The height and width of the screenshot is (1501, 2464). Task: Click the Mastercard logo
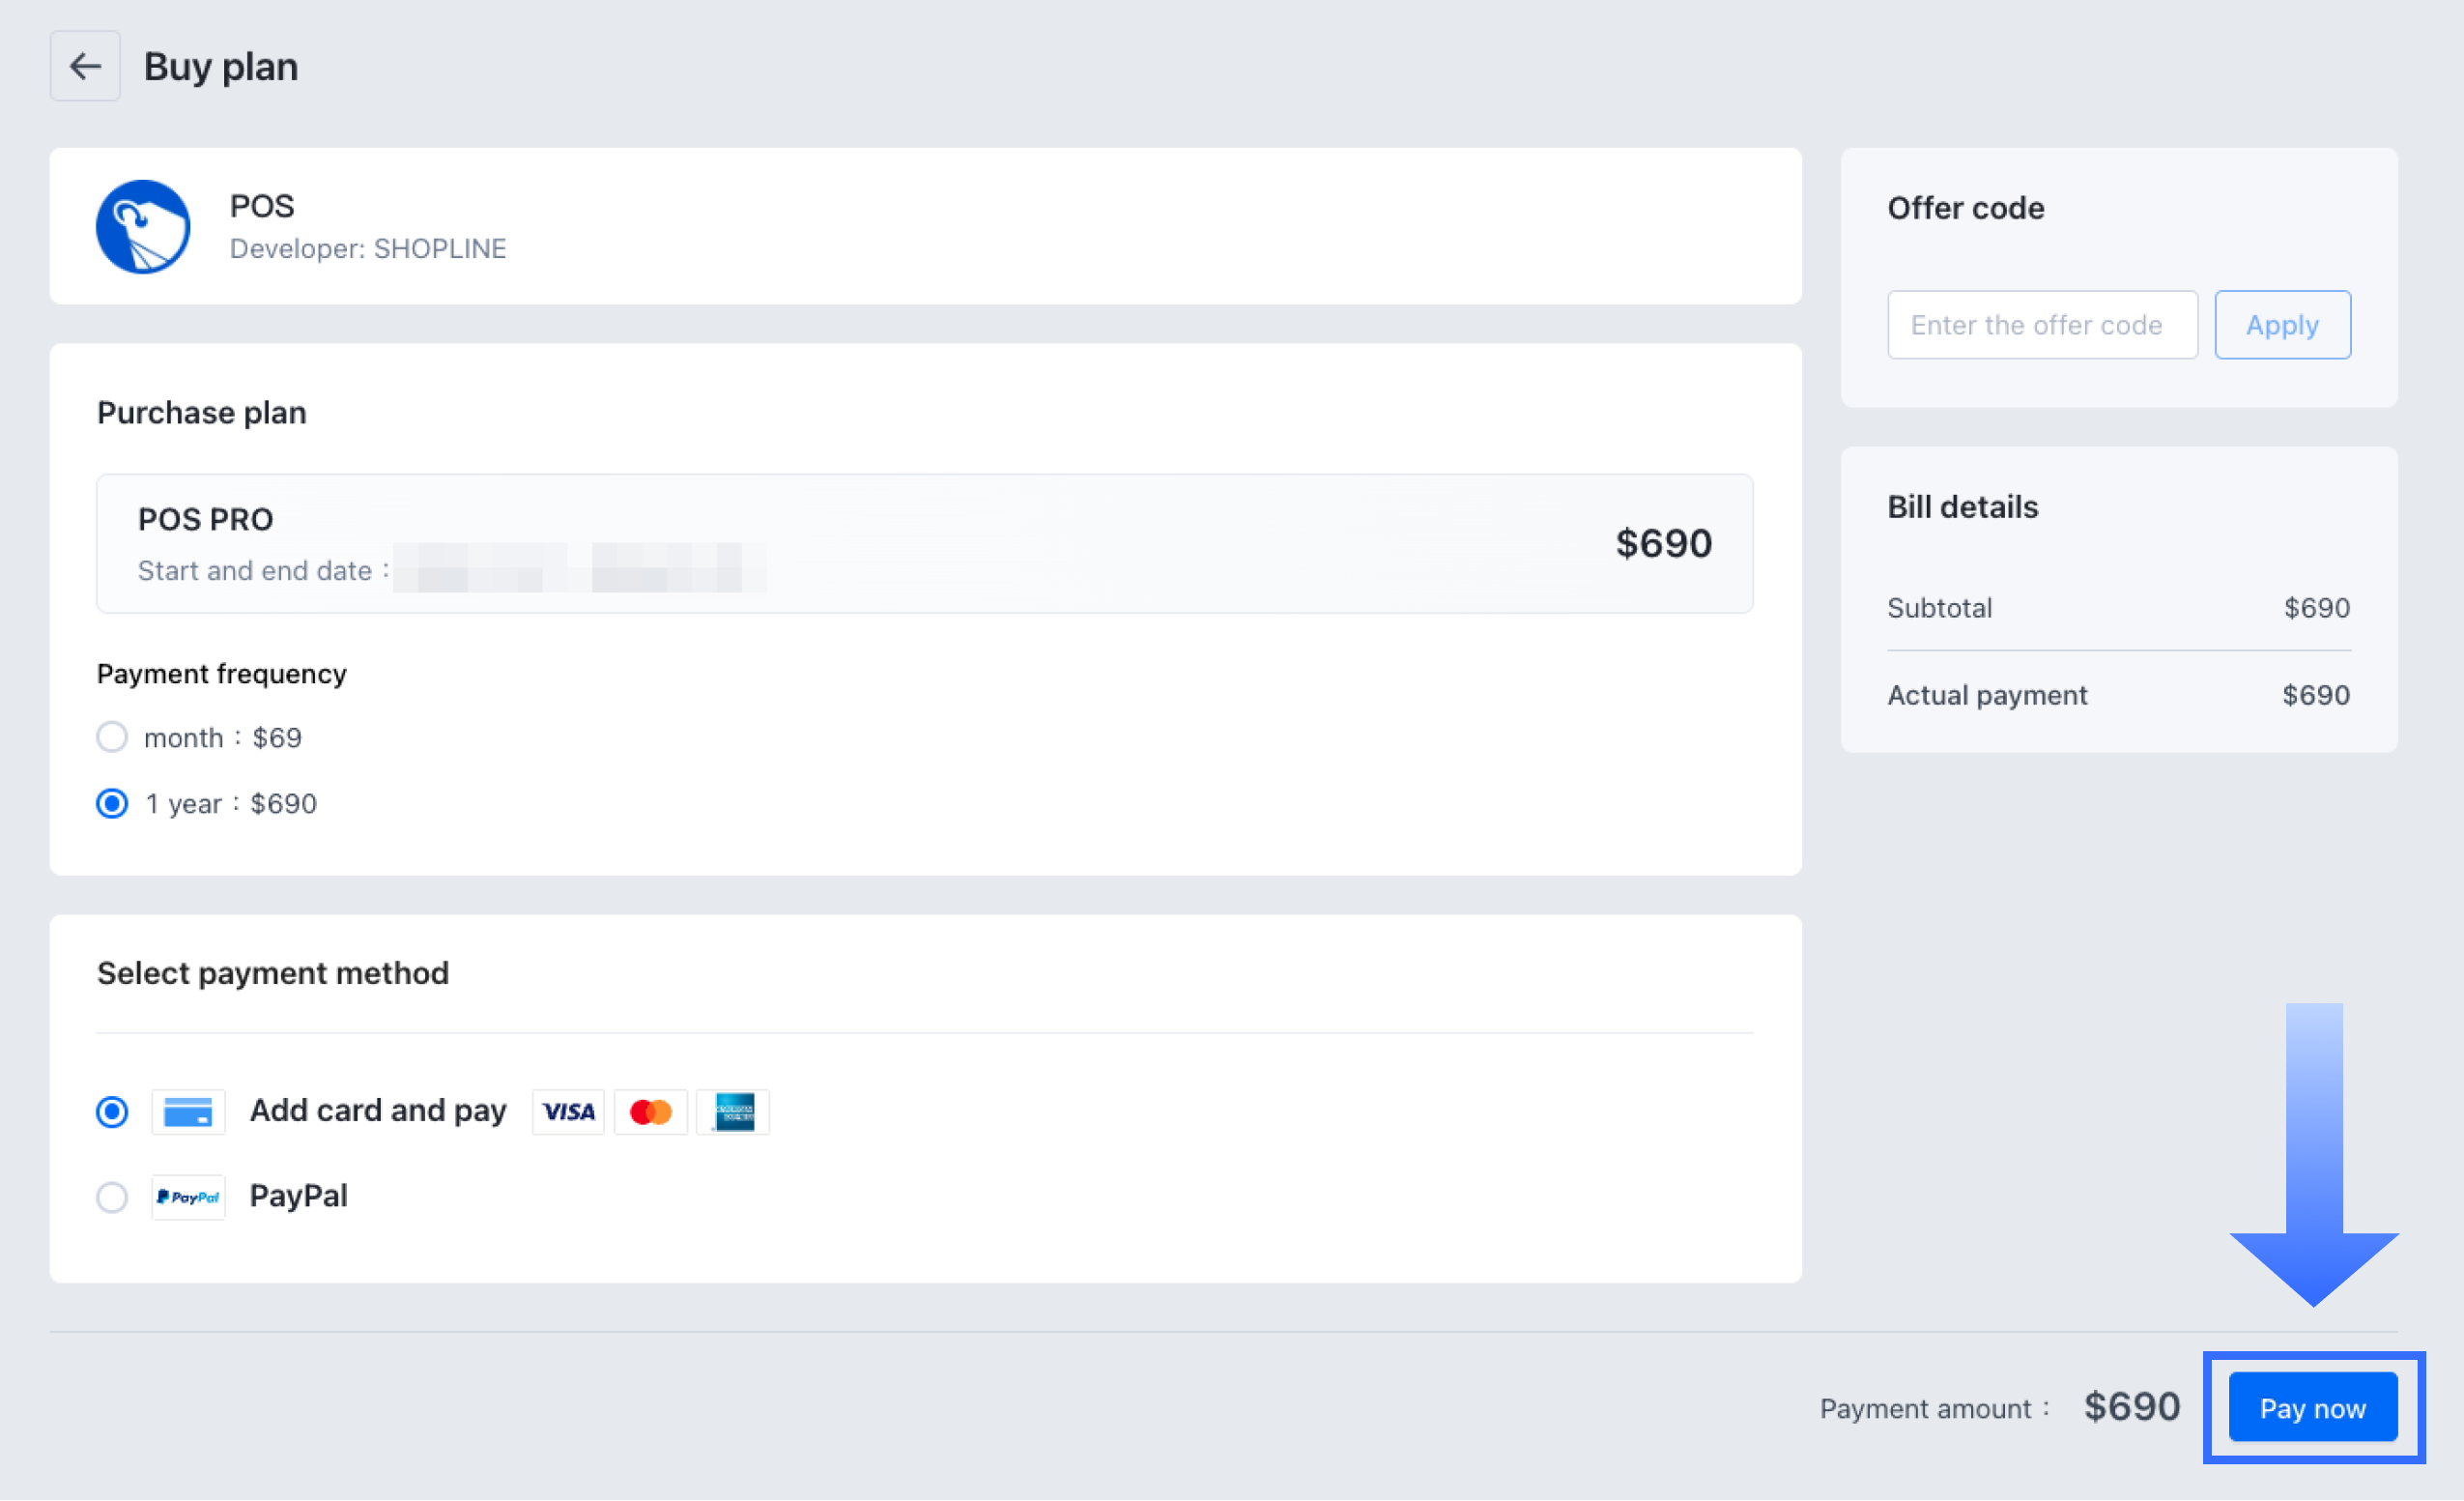point(651,1112)
